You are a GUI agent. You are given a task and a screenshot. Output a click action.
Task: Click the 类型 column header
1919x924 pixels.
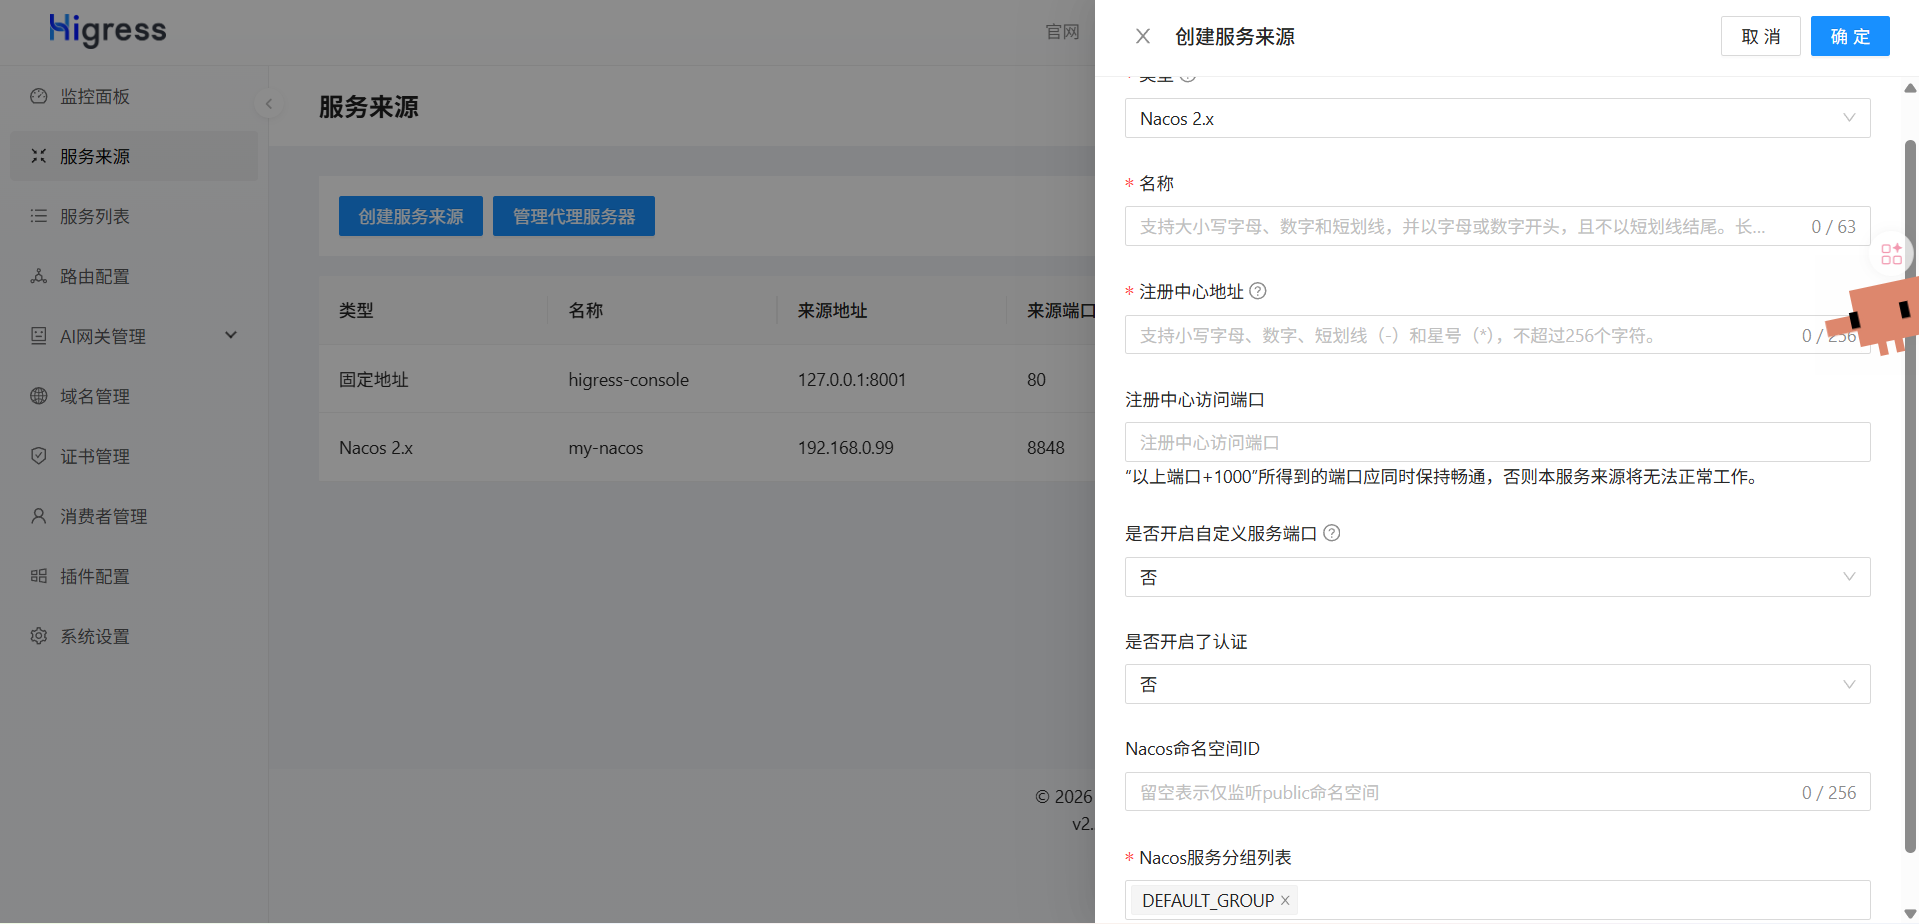point(356,311)
